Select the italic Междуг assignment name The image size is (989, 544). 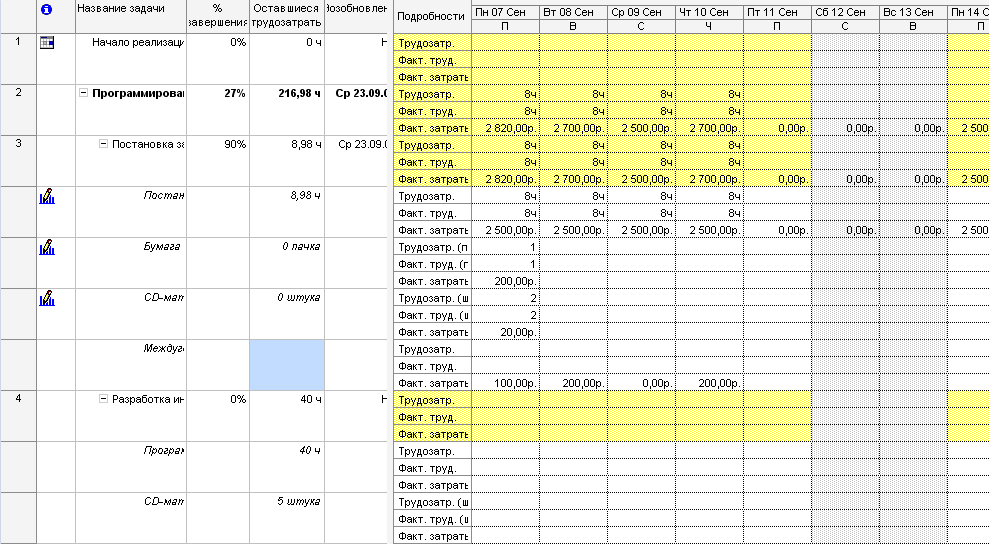tap(164, 348)
